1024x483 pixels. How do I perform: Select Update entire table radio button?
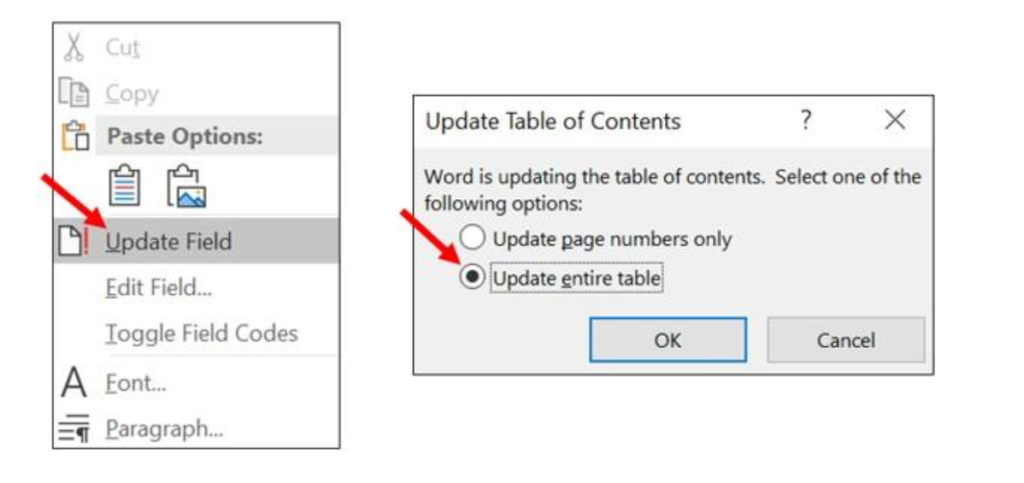(473, 278)
